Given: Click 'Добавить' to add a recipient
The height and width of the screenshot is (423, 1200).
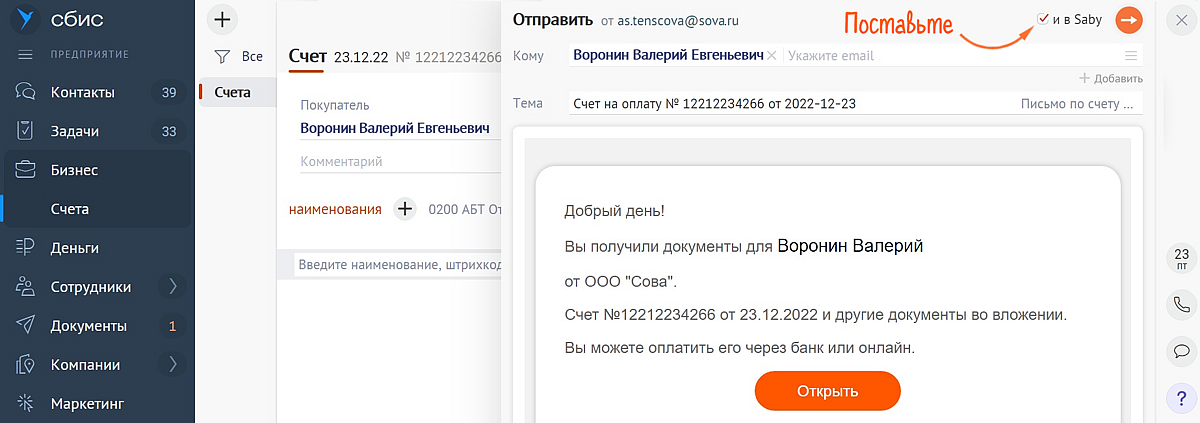Looking at the screenshot, I should coord(1111,78).
